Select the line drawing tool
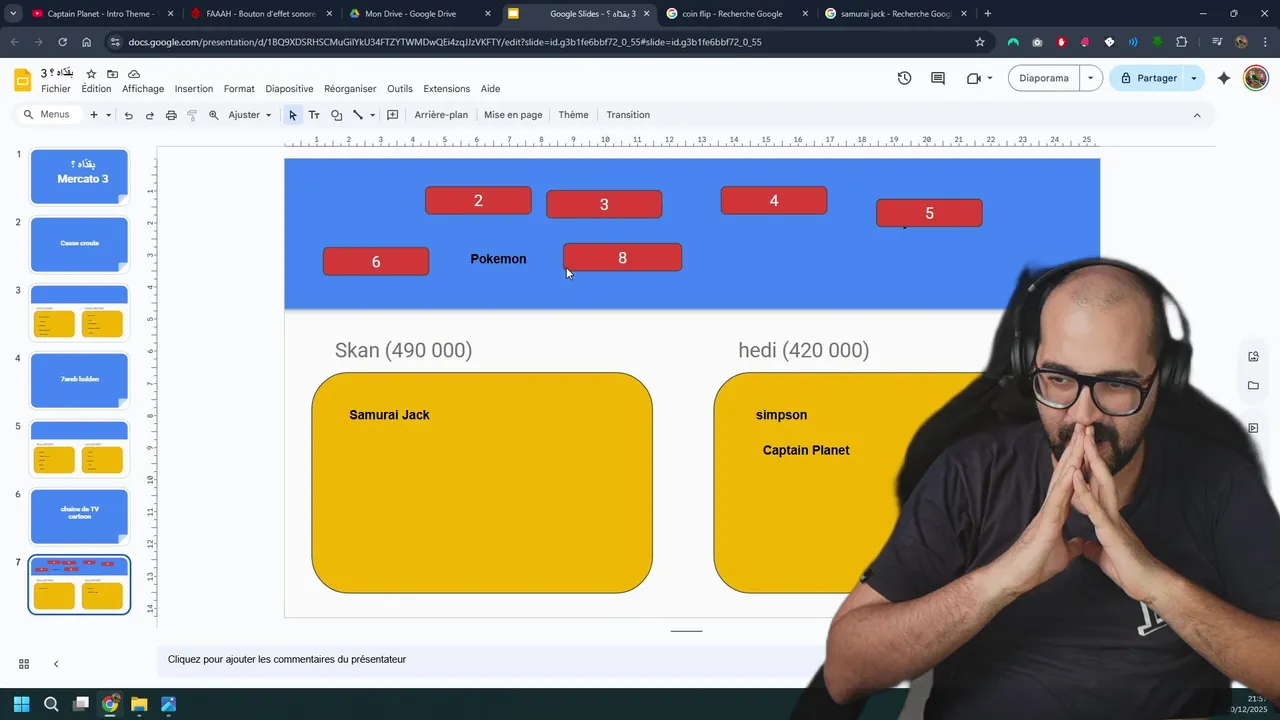This screenshot has height=720, width=1280. click(358, 115)
